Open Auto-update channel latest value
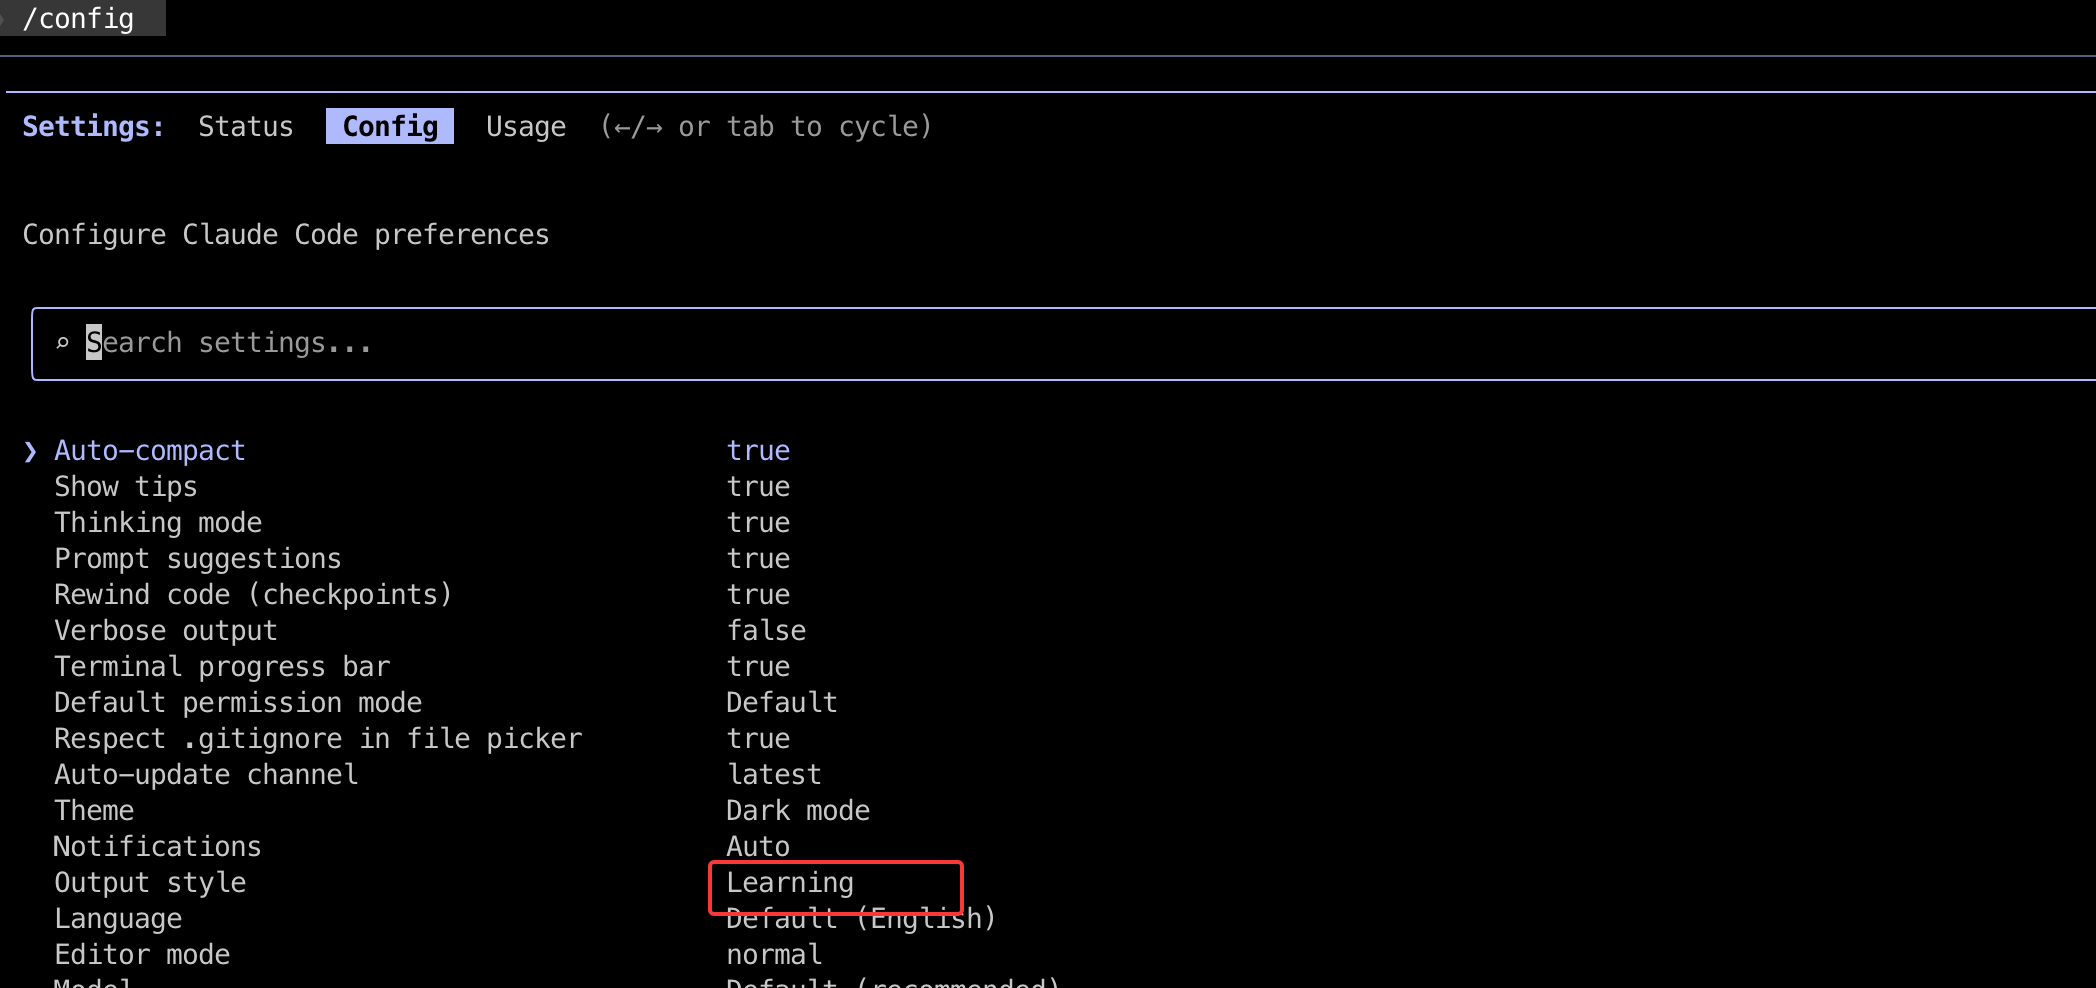2096x988 pixels. pos(774,775)
